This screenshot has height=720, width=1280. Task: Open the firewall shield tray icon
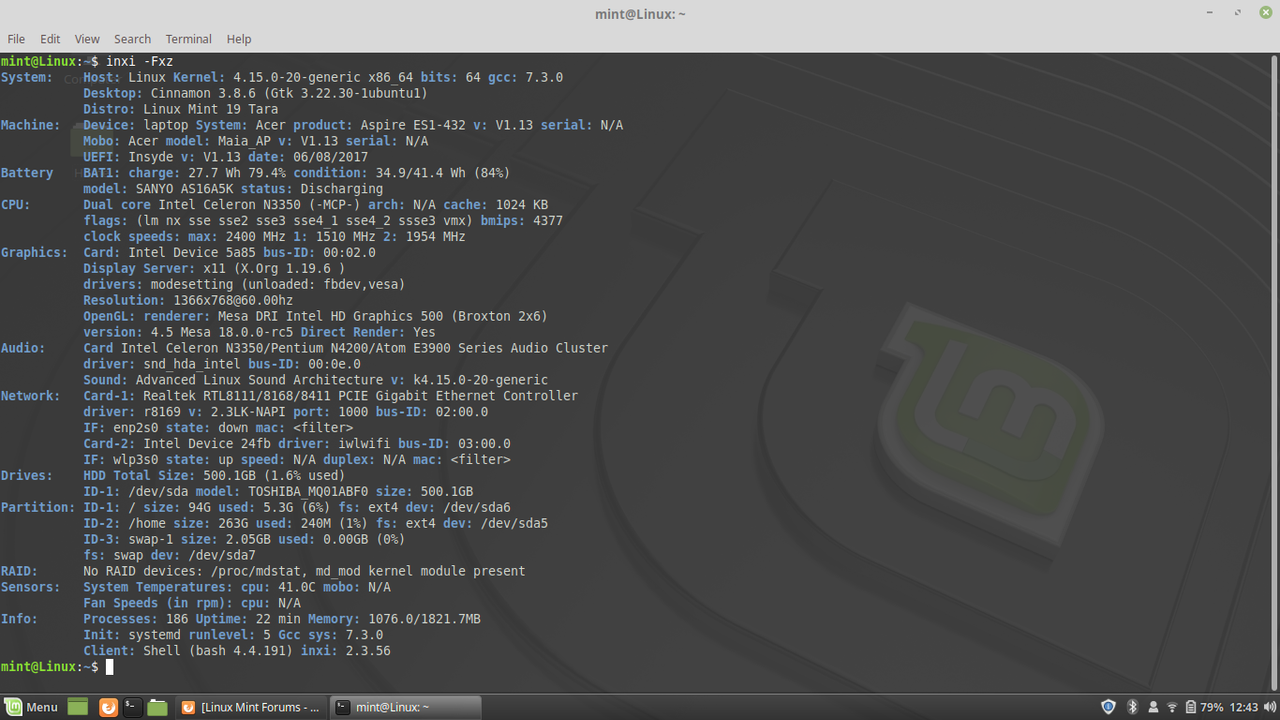(x=1108, y=707)
